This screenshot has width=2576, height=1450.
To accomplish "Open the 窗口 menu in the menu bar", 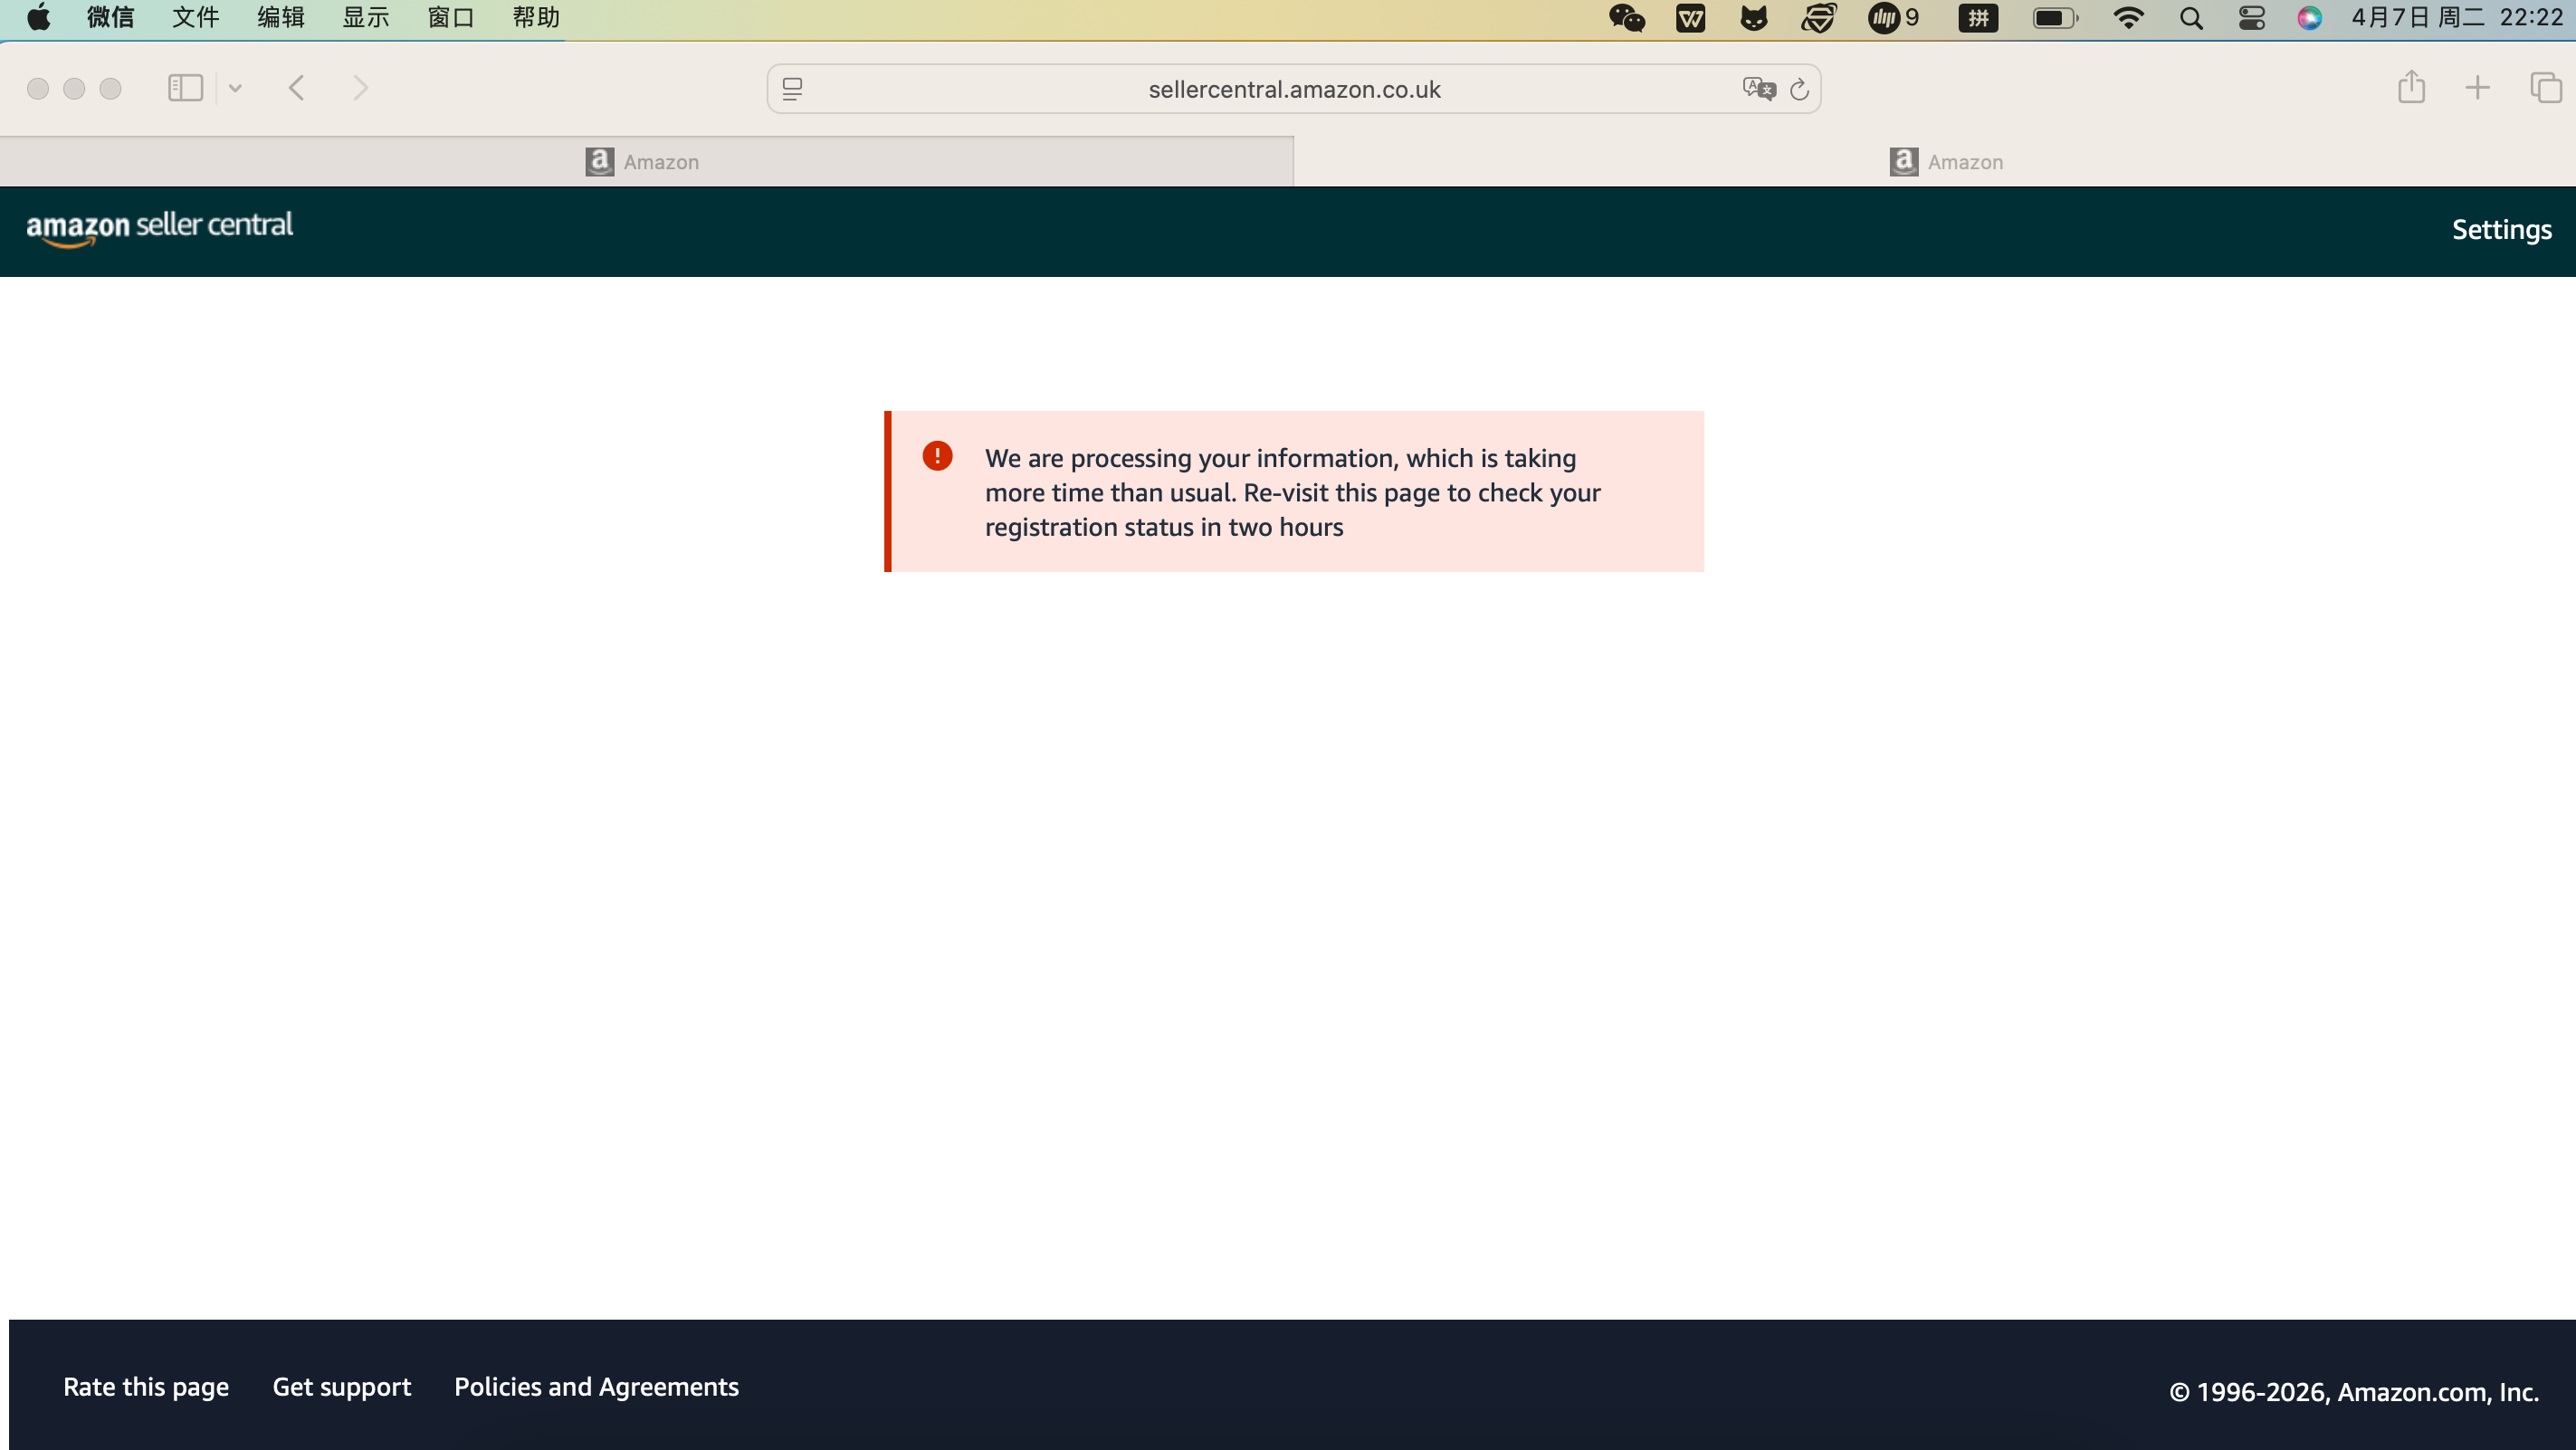I will coord(450,17).
